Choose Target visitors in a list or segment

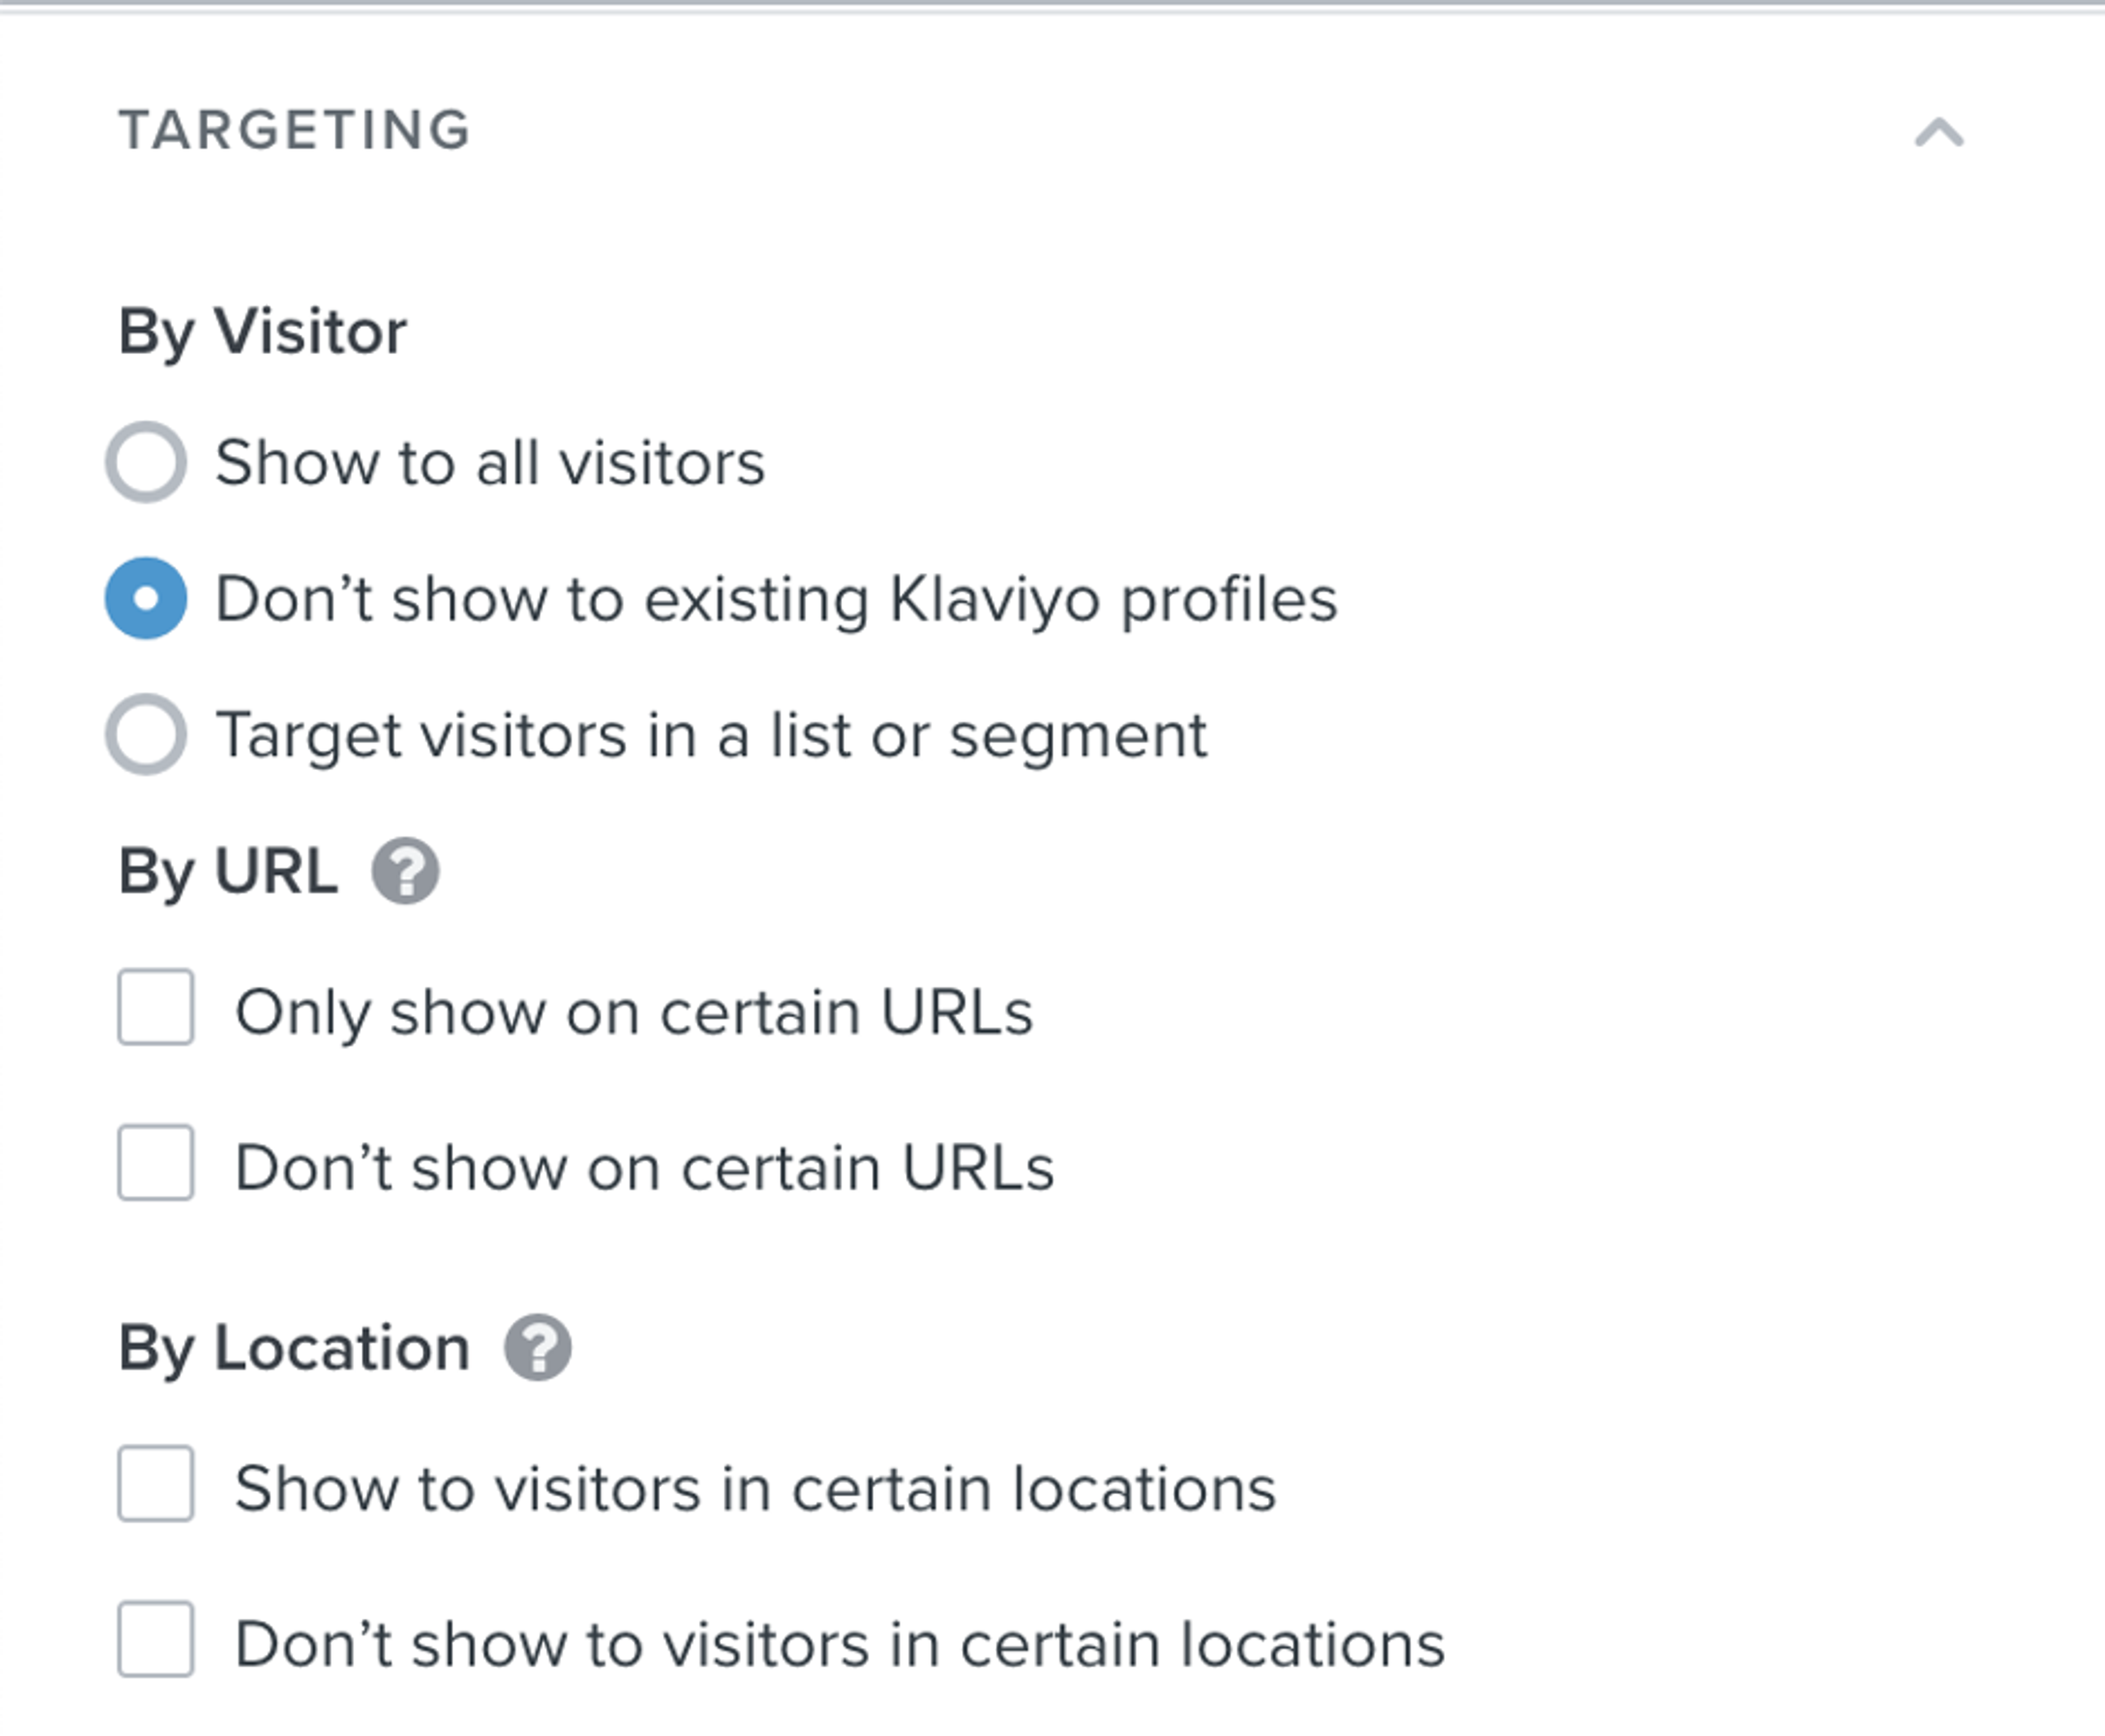pos(148,735)
